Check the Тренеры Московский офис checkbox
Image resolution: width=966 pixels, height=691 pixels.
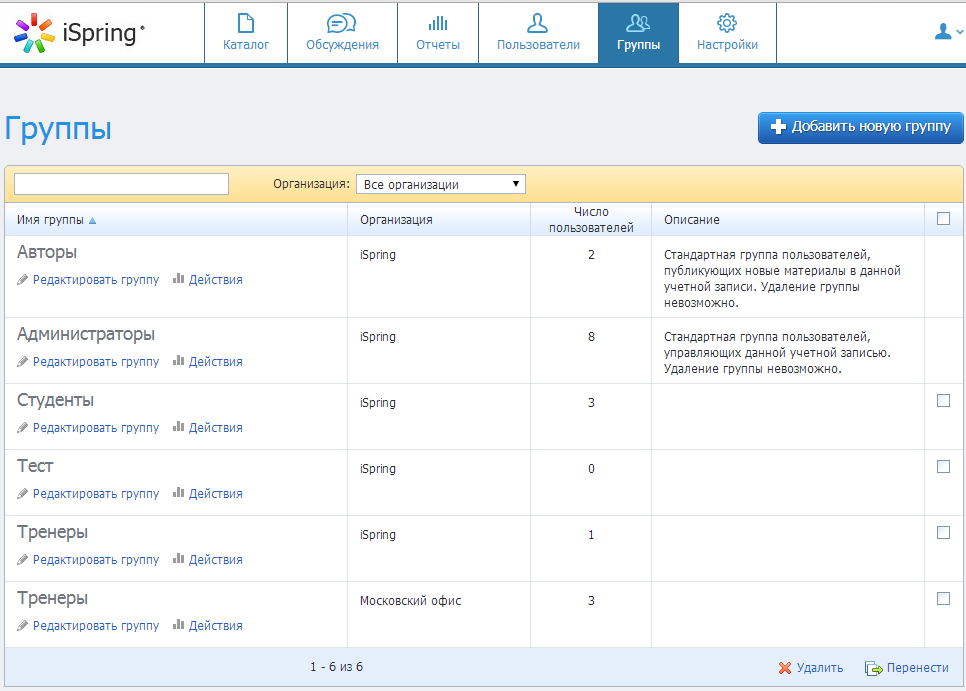pos(943,598)
